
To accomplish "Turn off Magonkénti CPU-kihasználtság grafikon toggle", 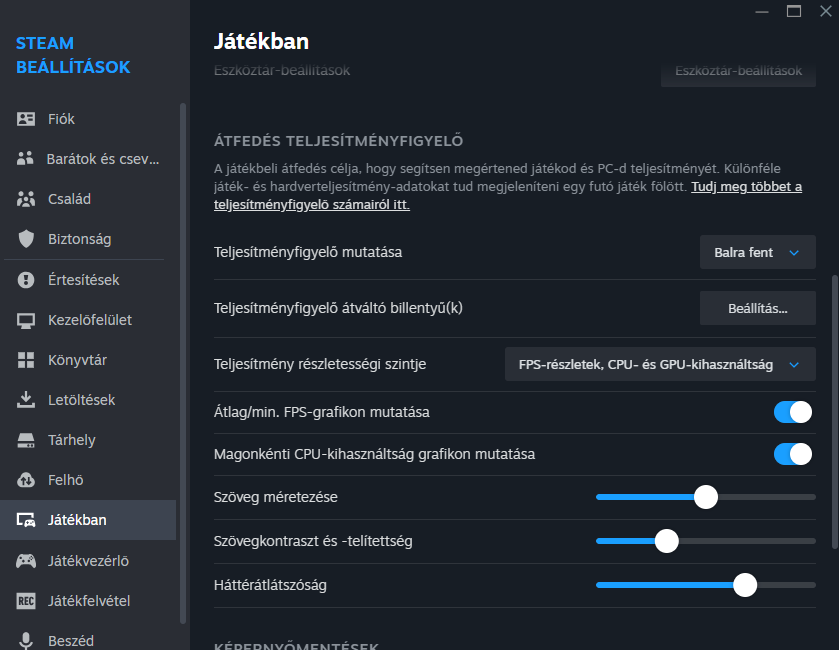I will tap(792, 454).
